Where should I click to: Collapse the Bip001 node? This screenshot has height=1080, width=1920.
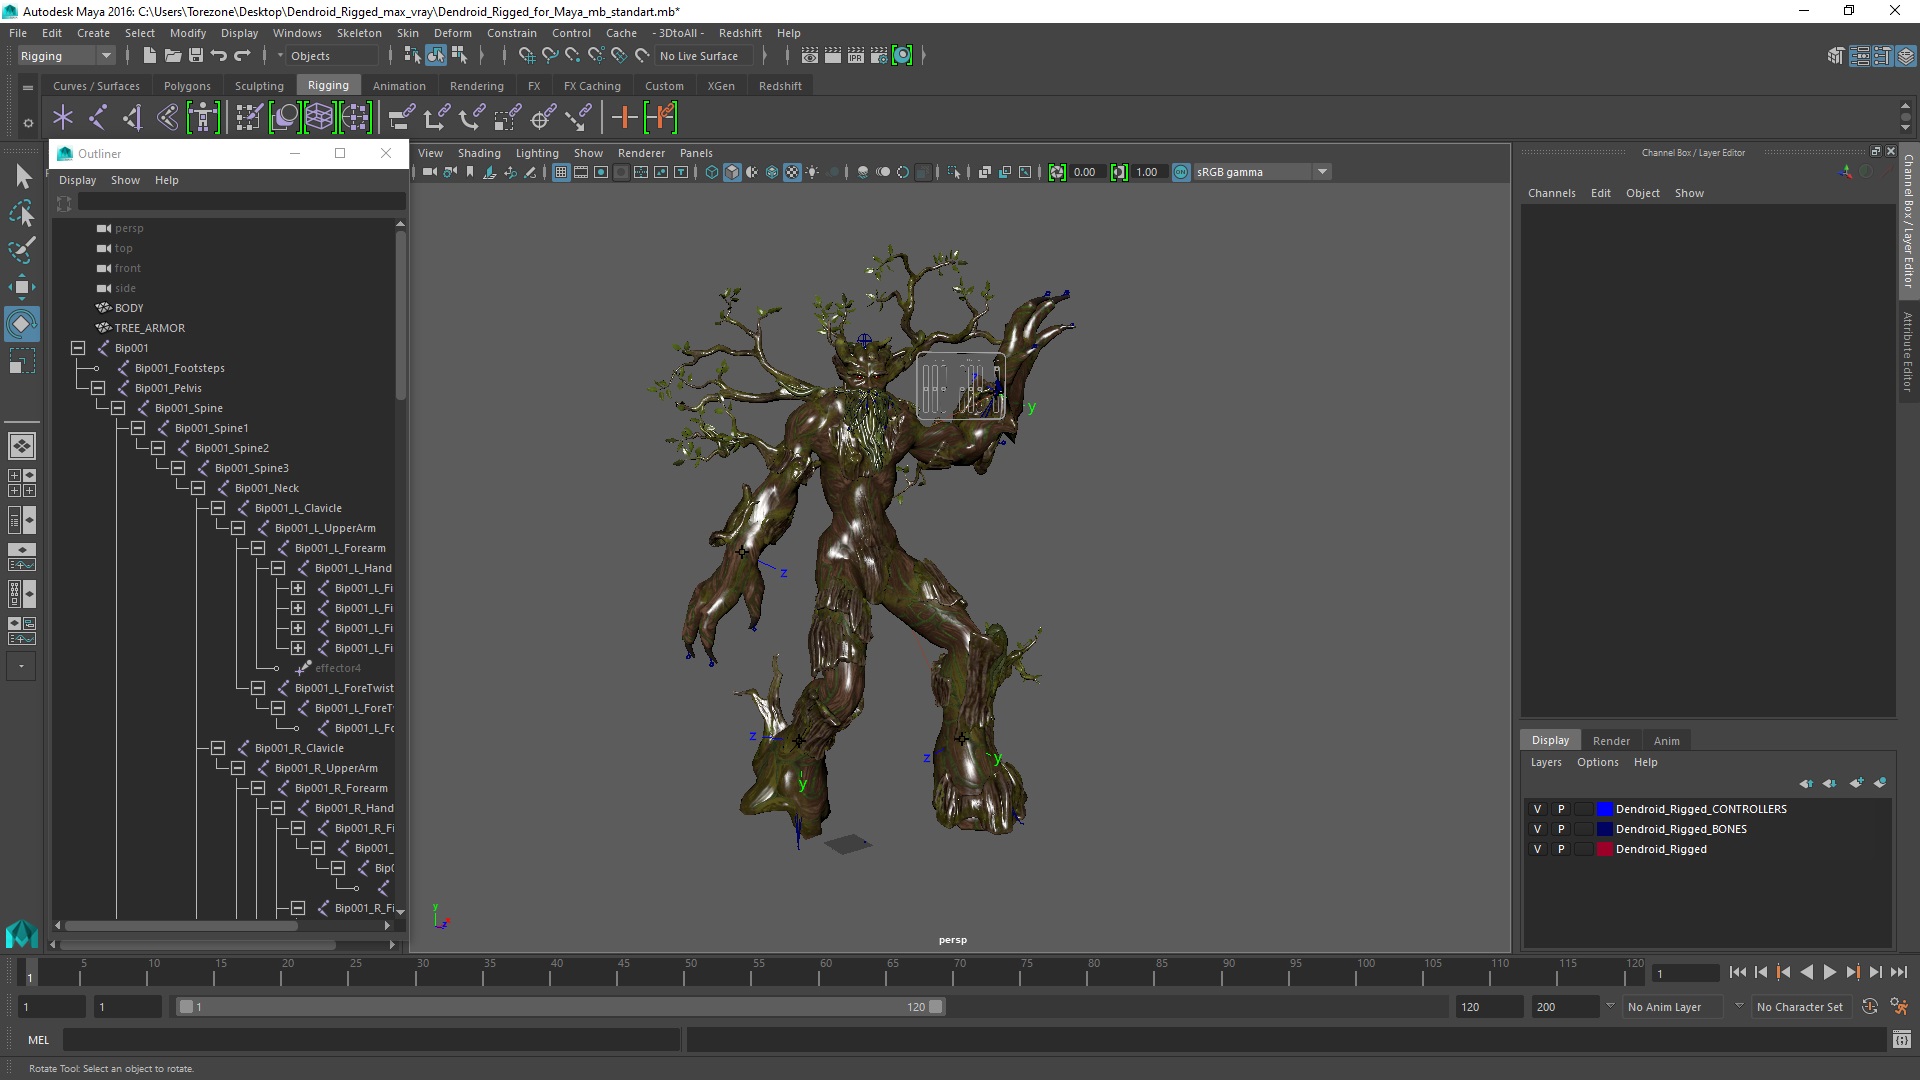tap(78, 348)
